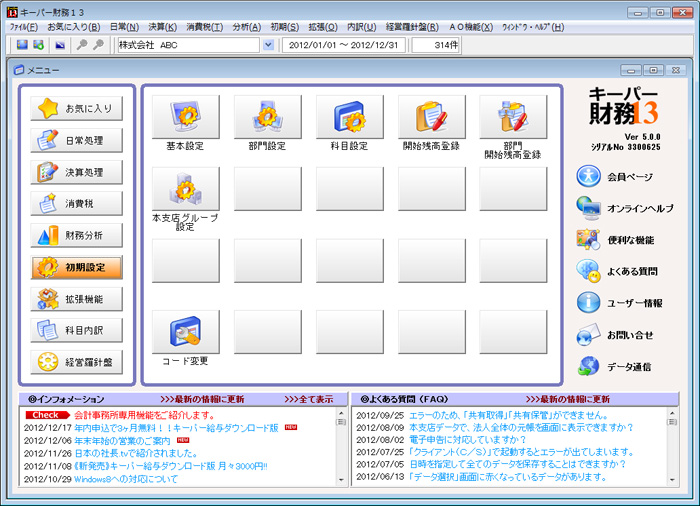
Task: Open the 経営羅針盤(R) menu
Action: tap(412, 27)
